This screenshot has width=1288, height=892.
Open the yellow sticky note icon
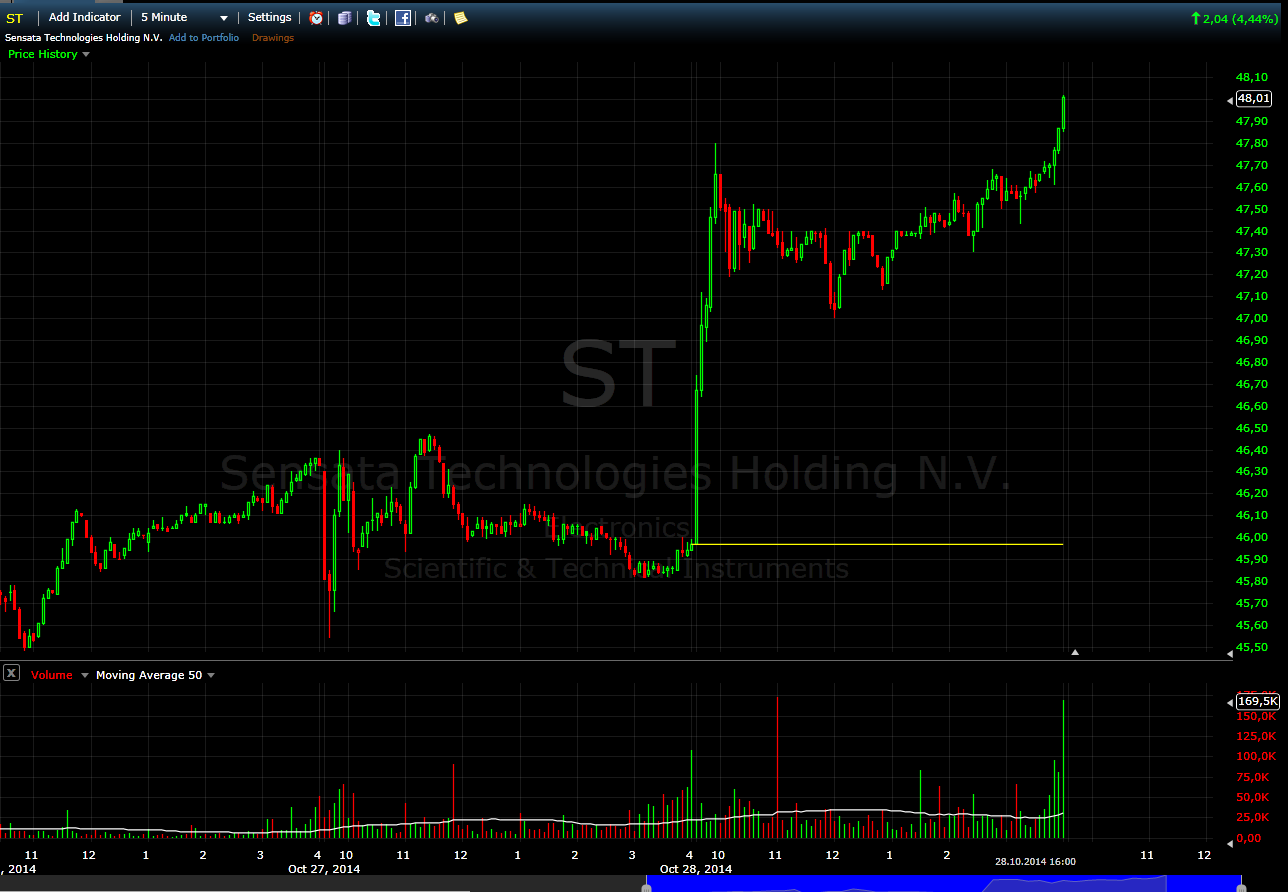pos(460,18)
